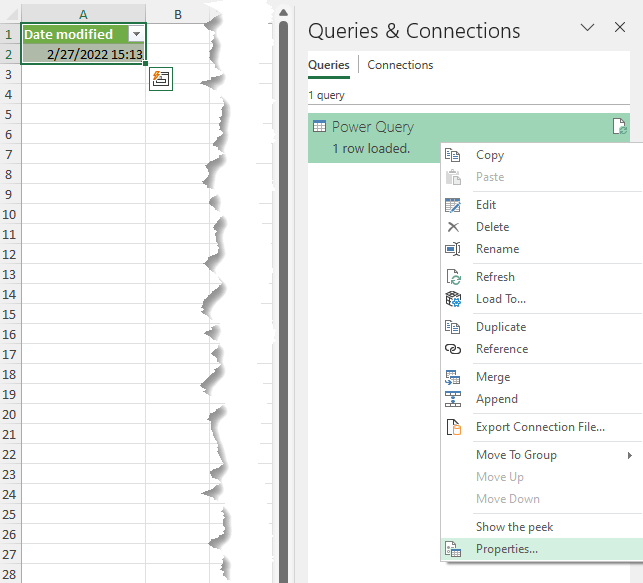
Task: Expand the Move To Group submenu
Action: pyautogui.click(x=629, y=455)
